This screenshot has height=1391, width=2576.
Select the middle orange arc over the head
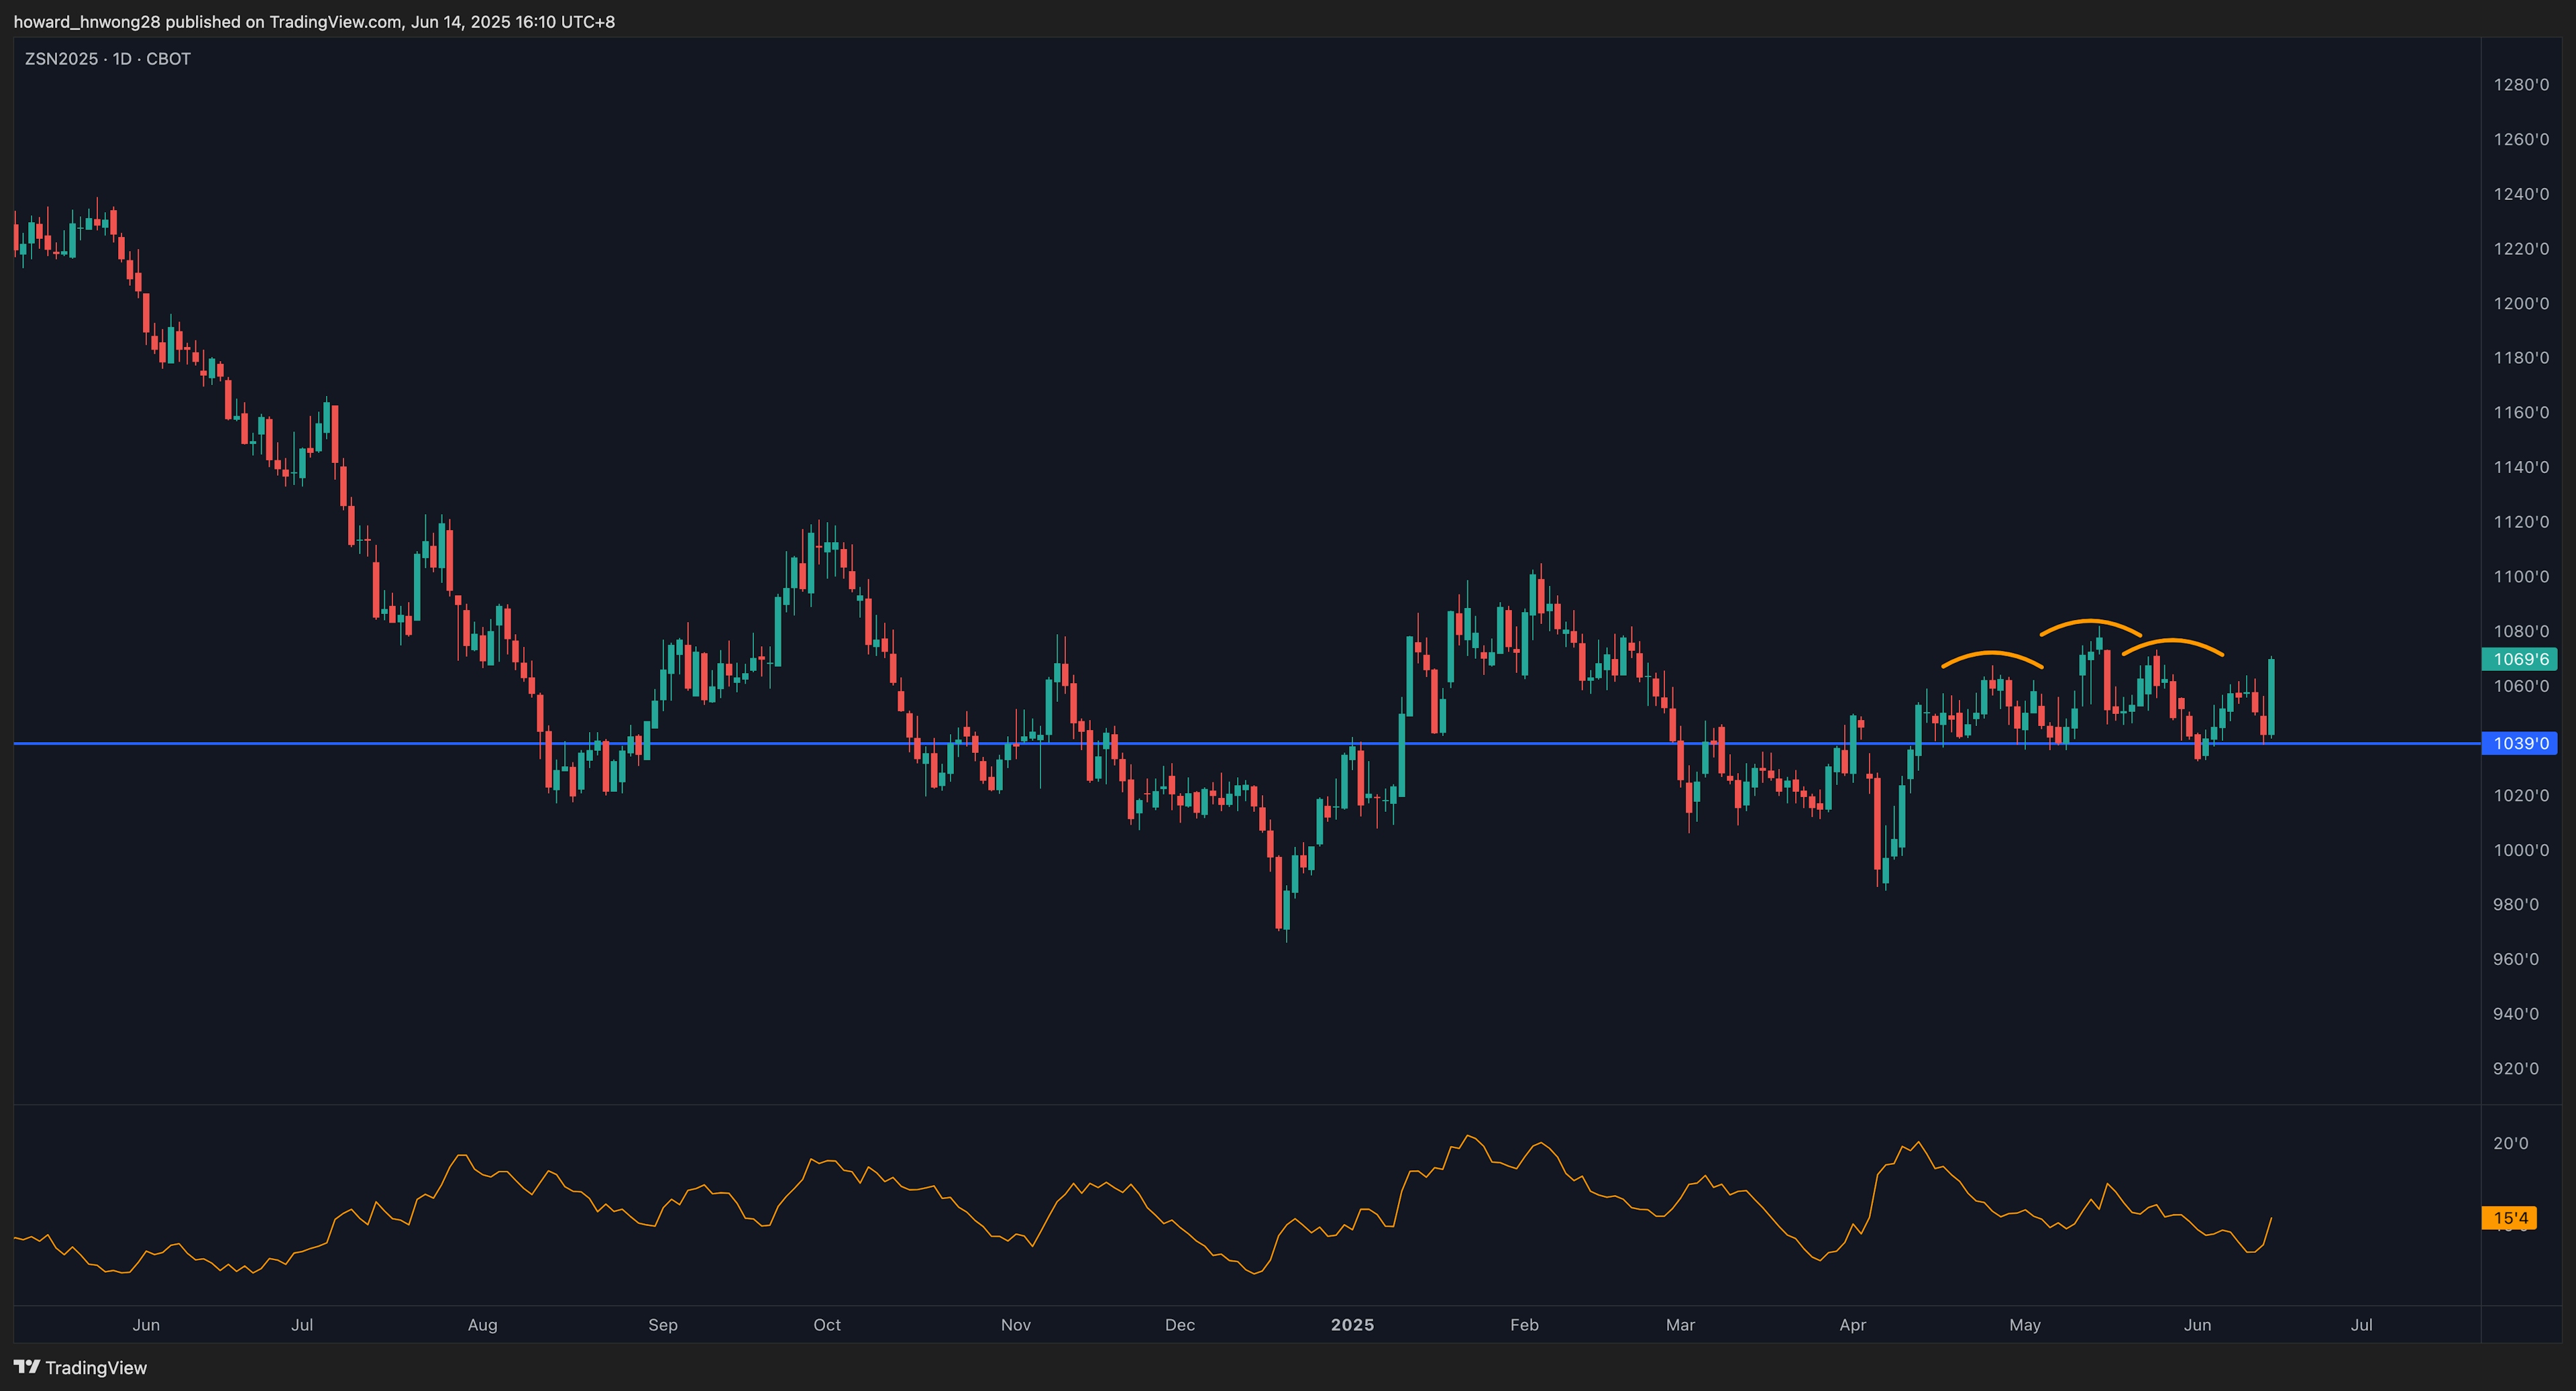click(x=2090, y=622)
